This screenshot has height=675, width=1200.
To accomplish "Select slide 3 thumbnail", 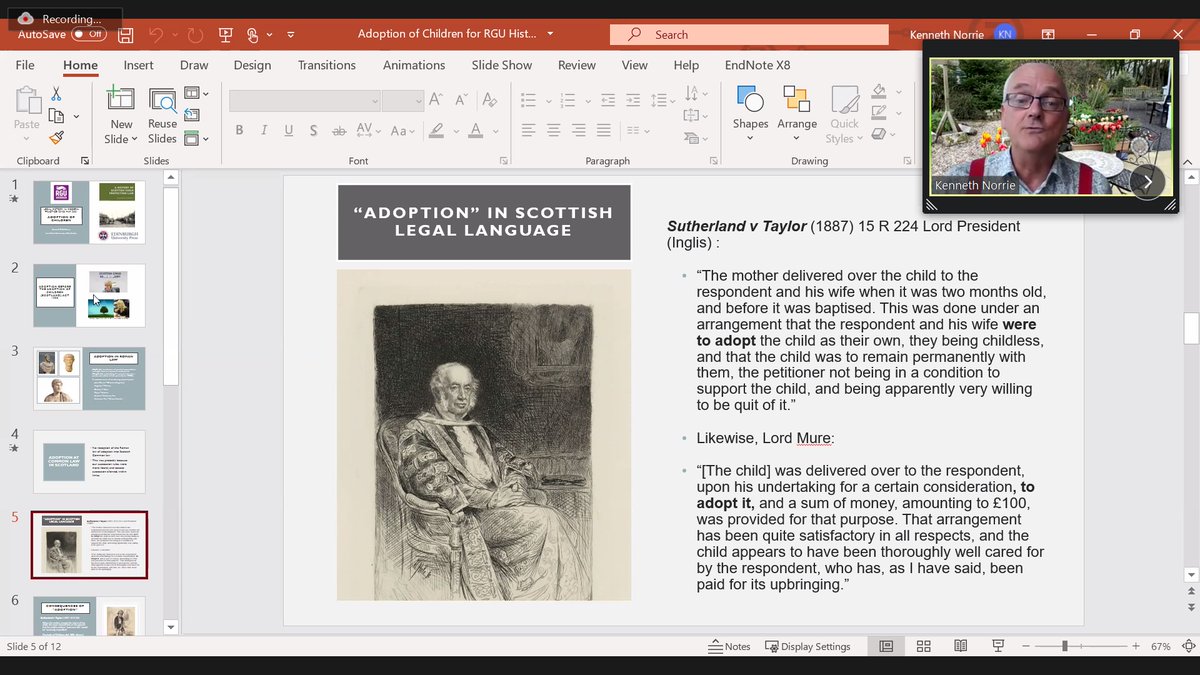I will coord(89,378).
